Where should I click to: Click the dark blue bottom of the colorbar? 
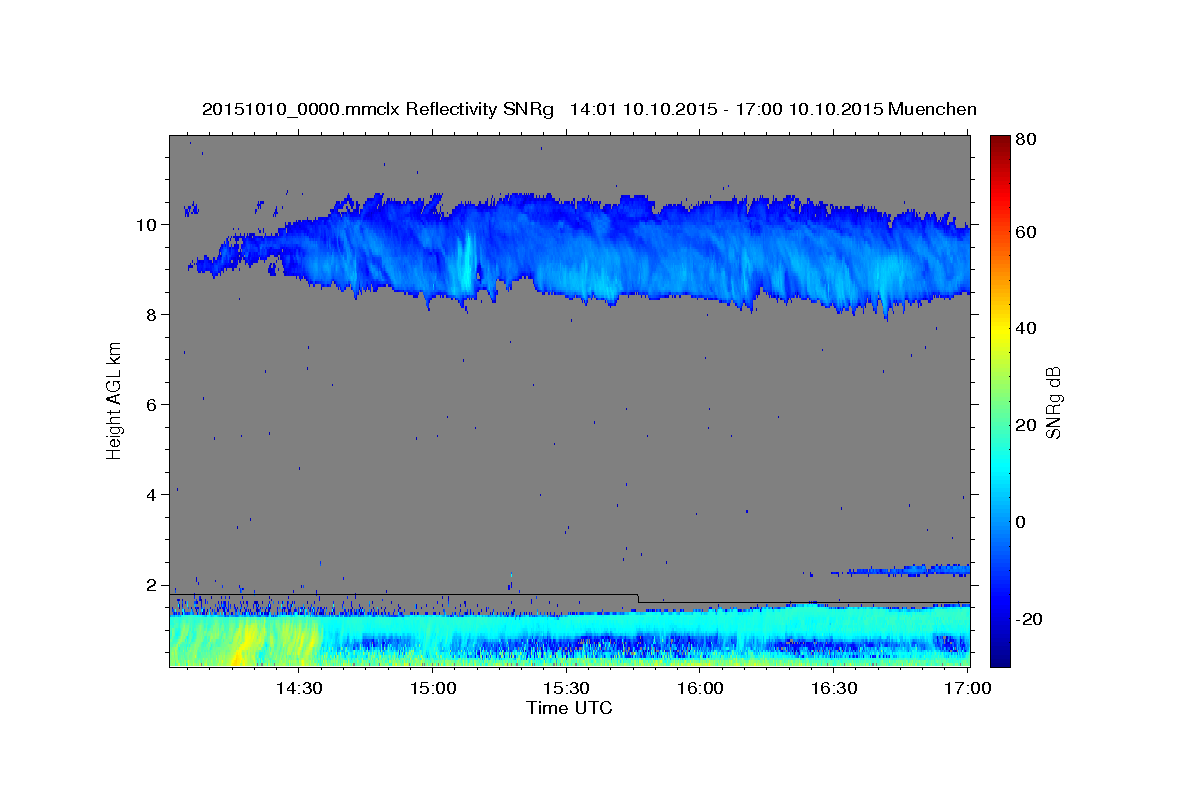pyautogui.click(x=1000, y=655)
